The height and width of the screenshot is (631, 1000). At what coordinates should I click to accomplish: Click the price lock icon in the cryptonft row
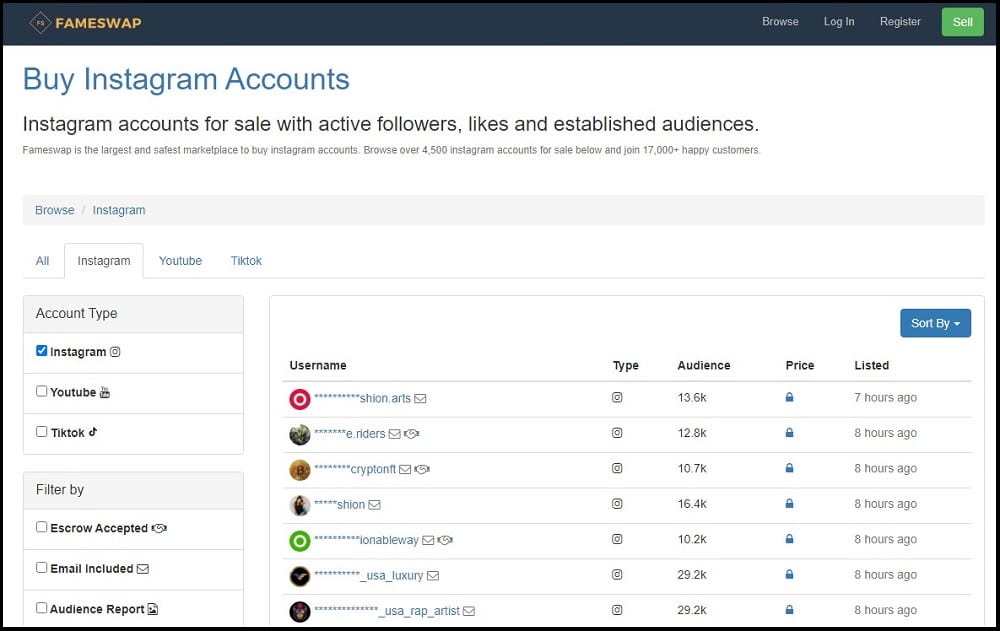pyautogui.click(x=790, y=468)
